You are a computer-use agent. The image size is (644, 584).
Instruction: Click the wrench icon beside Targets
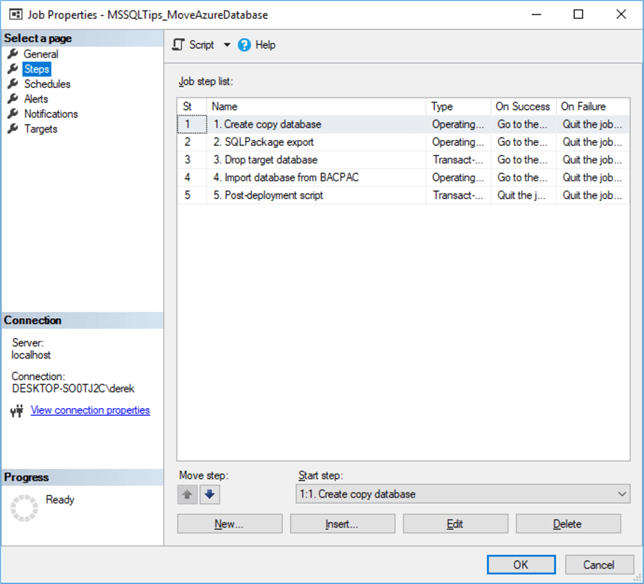[x=13, y=129]
